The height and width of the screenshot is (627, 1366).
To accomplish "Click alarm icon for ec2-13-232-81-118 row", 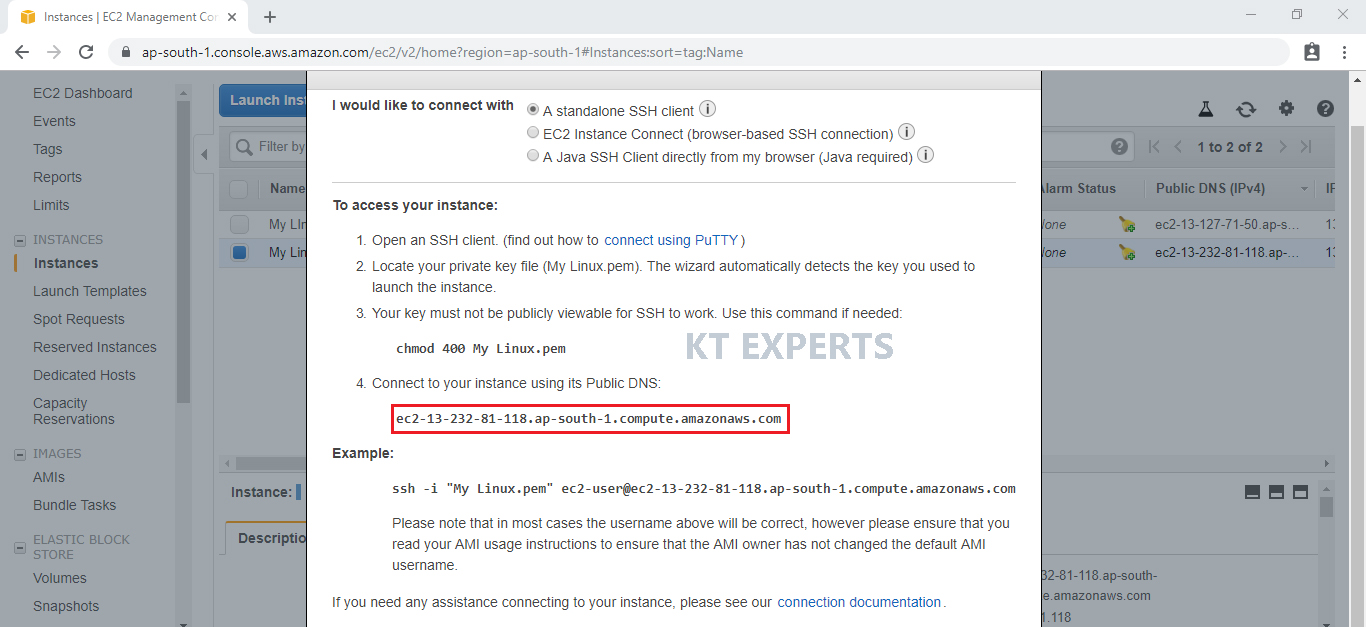I will 1127,253.
